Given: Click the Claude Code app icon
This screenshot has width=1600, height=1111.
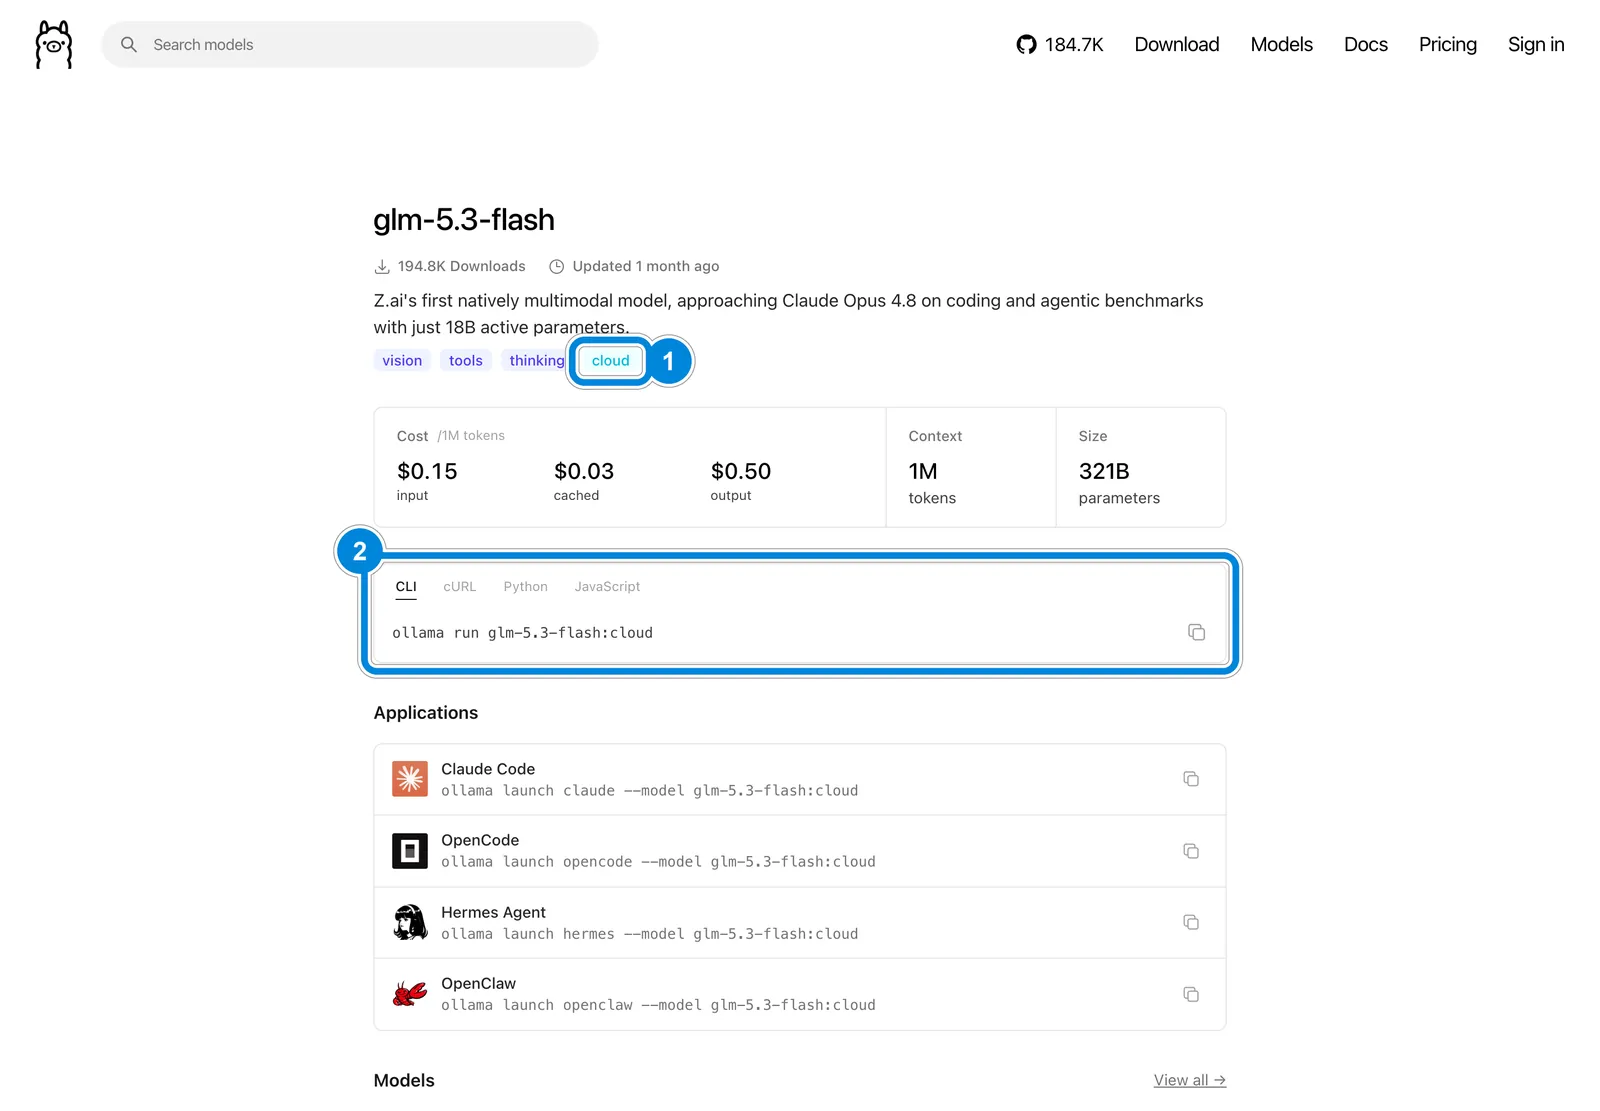Looking at the screenshot, I should (410, 779).
